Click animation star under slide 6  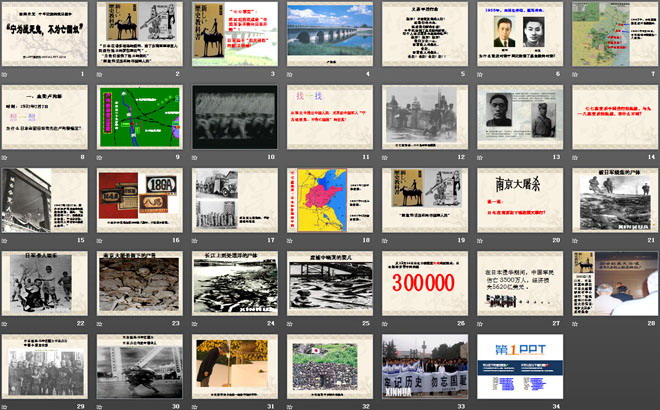click(x=480, y=74)
